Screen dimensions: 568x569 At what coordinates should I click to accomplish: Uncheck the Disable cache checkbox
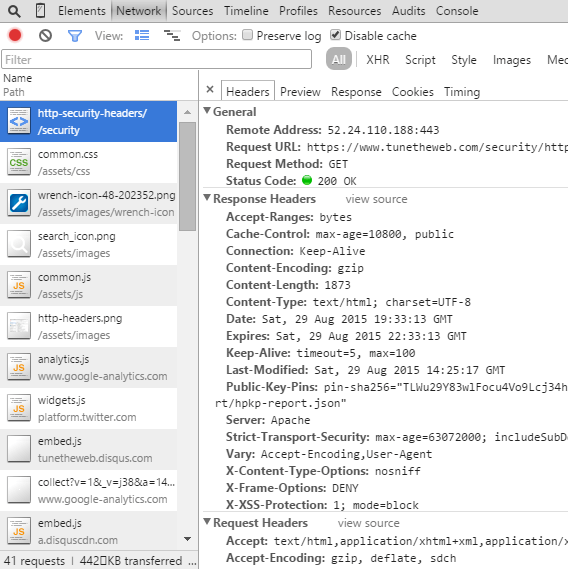coord(335,35)
